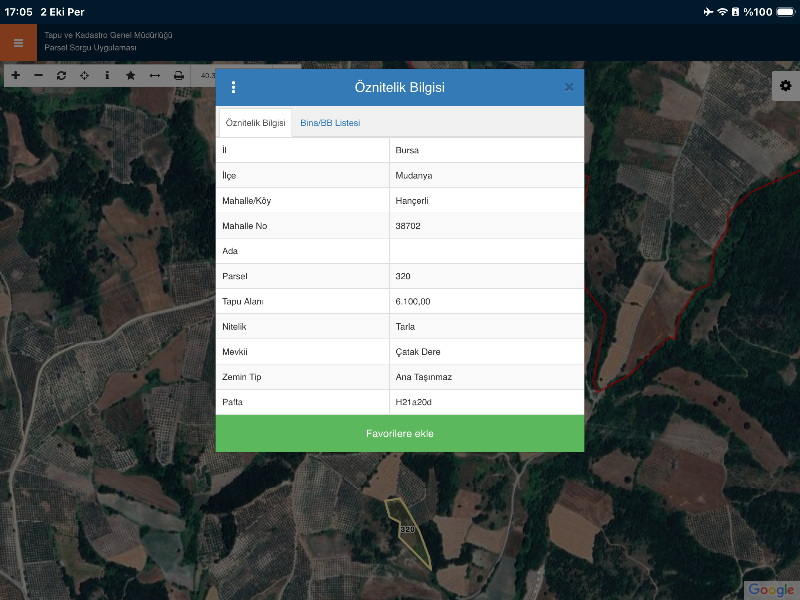
Task: Close the Öznitelik Bilgisi dialog
Action: [569, 87]
